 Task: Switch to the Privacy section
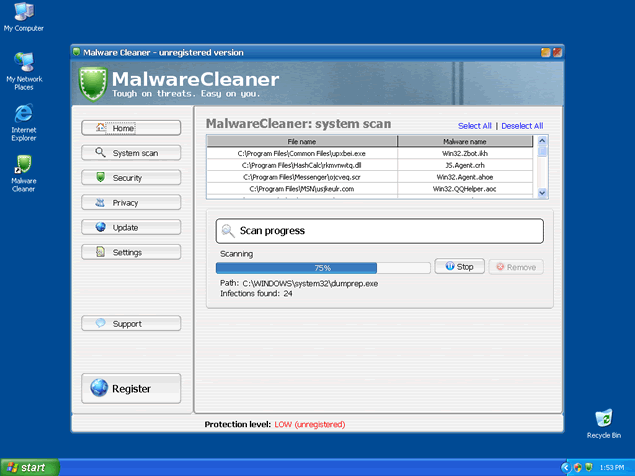coord(131,202)
